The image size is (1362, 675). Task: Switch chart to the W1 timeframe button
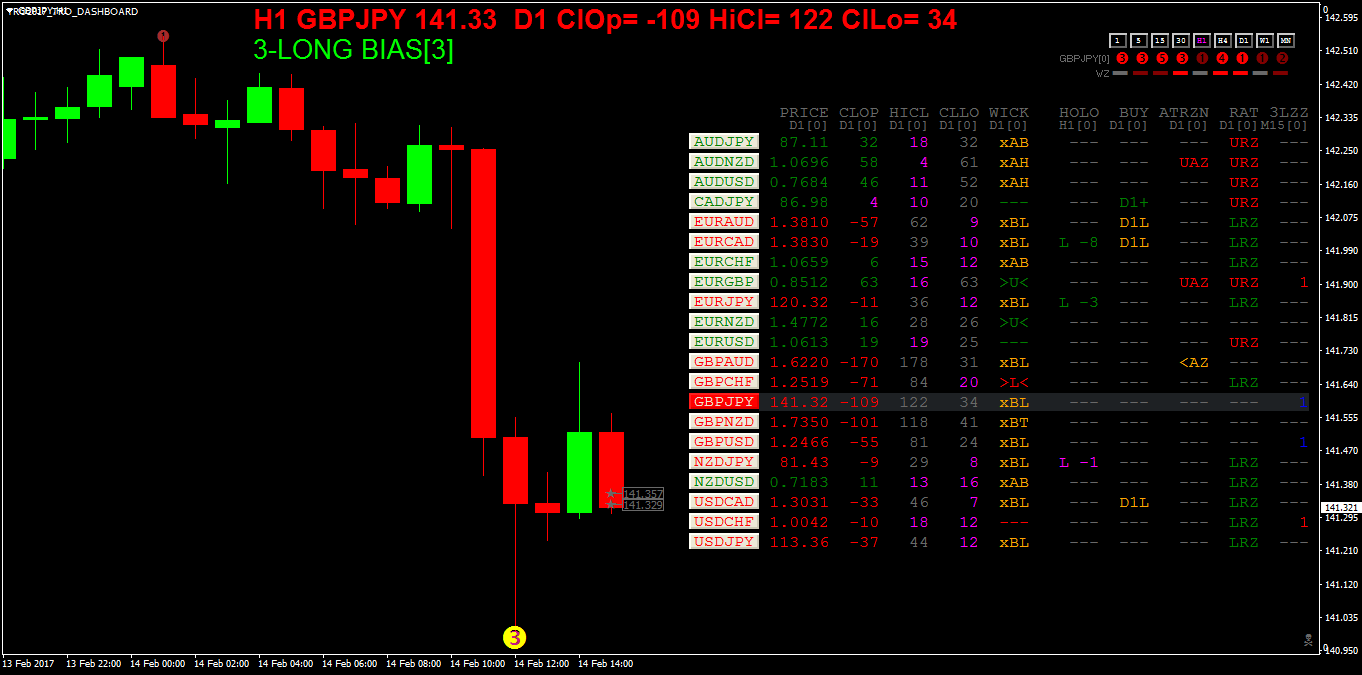[x=1265, y=41]
